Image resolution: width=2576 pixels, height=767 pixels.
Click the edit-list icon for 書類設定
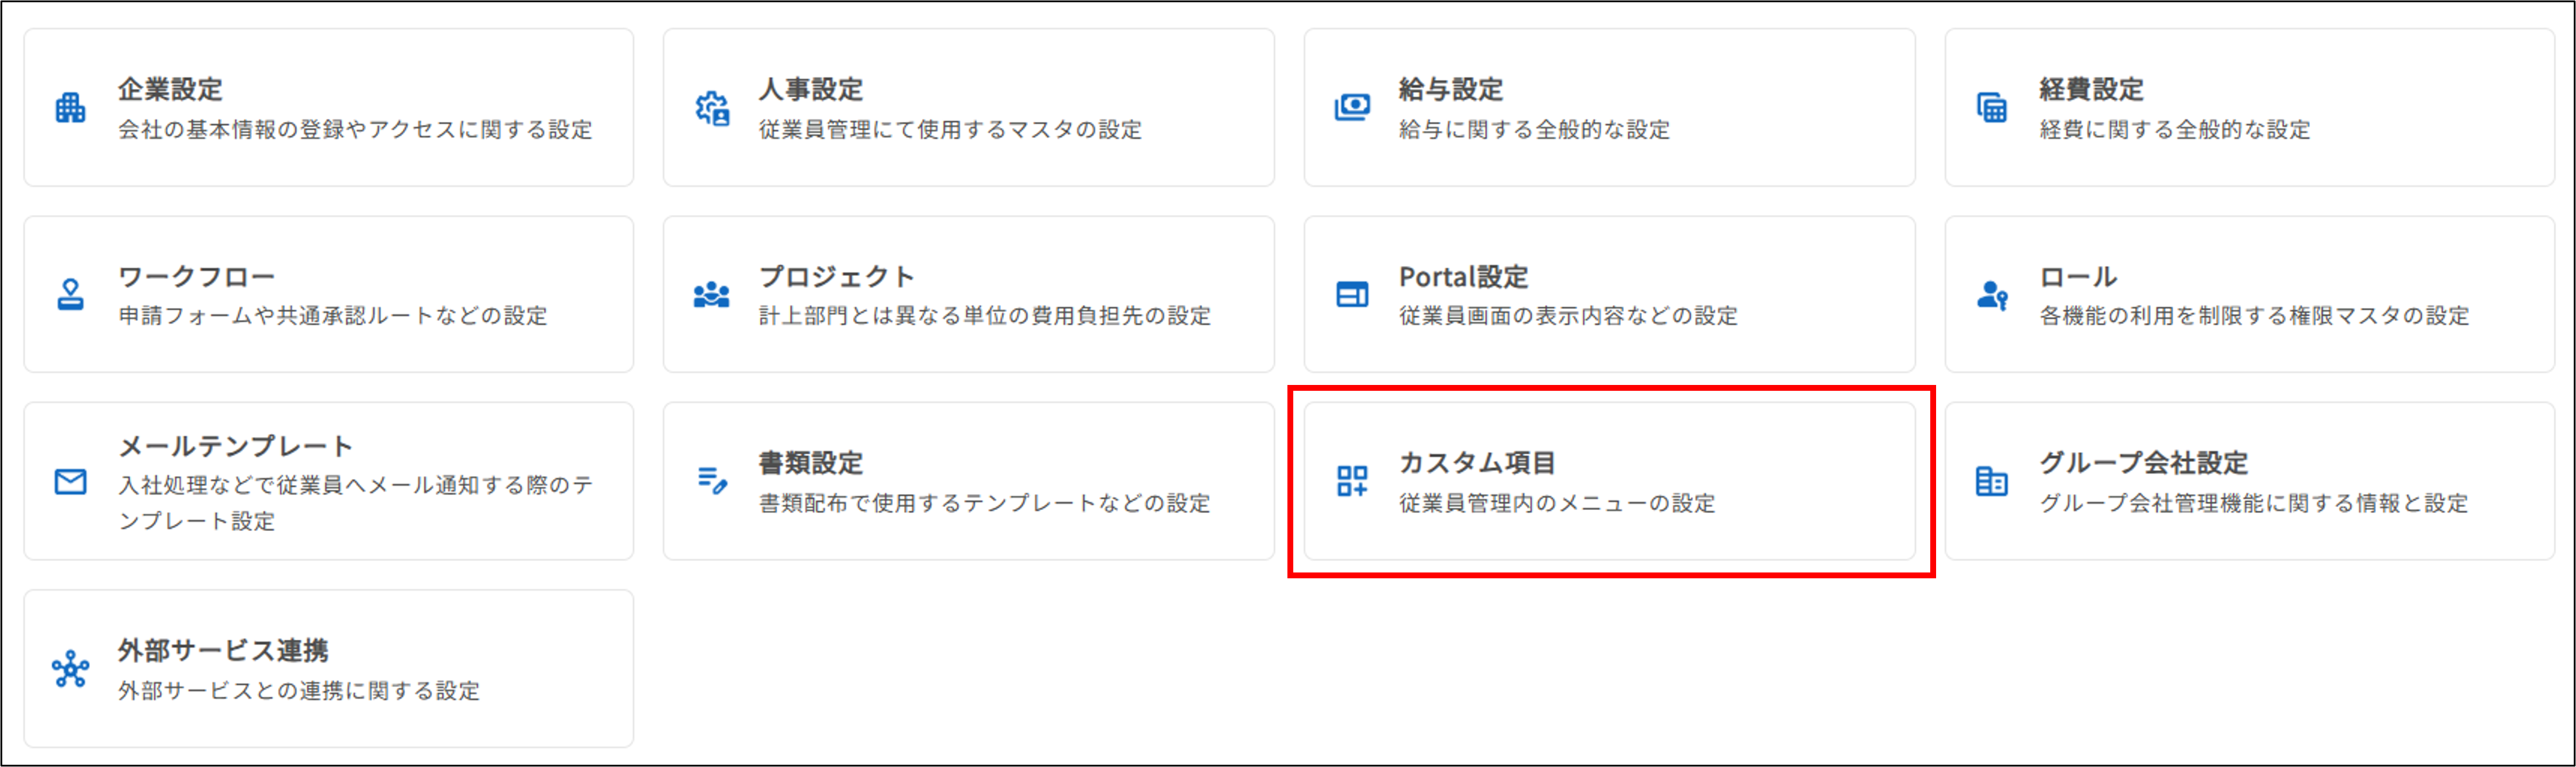(x=712, y=481)
